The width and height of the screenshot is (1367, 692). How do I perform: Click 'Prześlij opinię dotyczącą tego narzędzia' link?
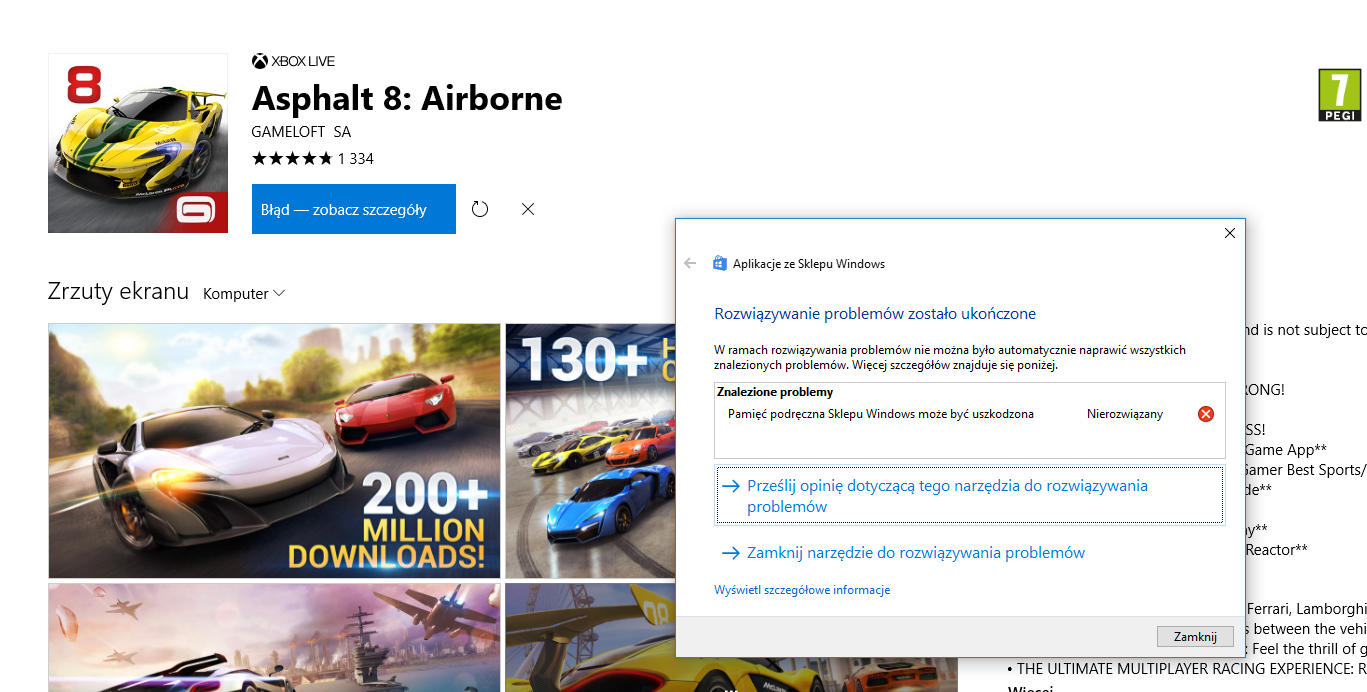(x=969, y=496)
